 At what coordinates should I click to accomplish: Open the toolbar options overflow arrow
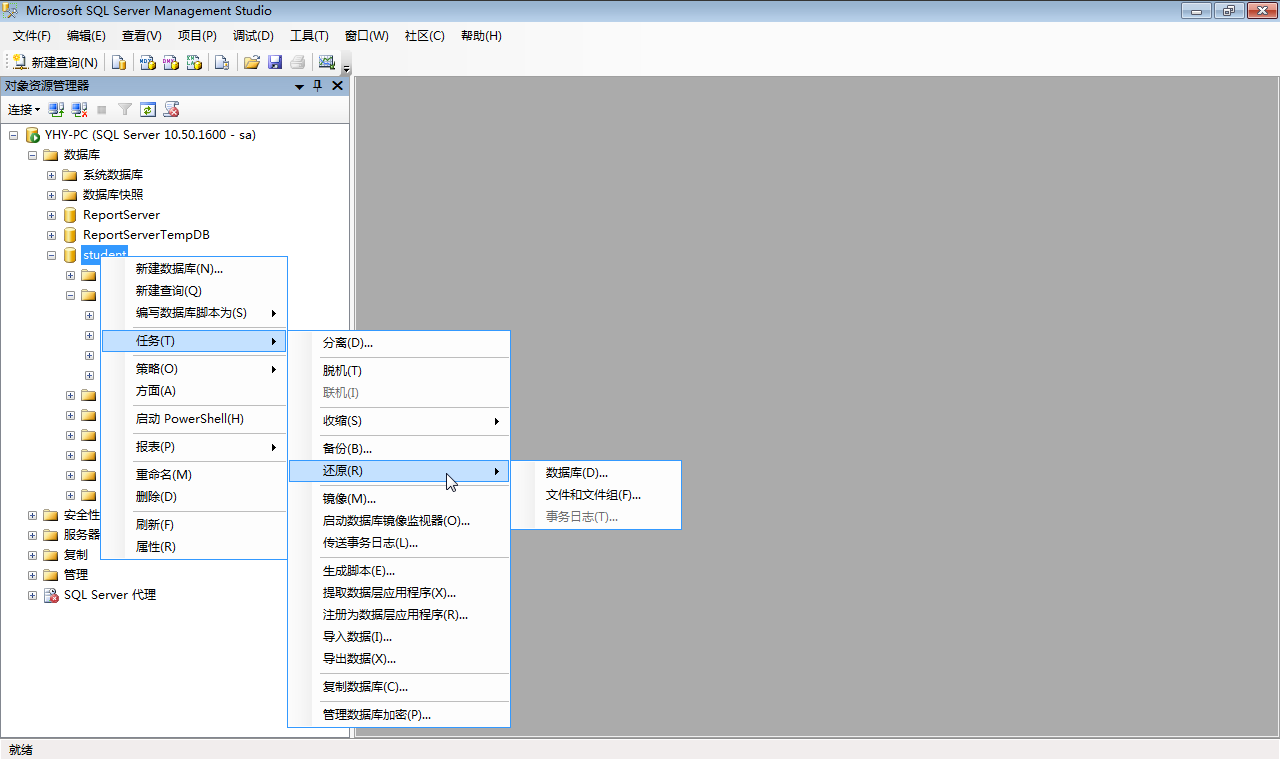click(x=346, y=68)
